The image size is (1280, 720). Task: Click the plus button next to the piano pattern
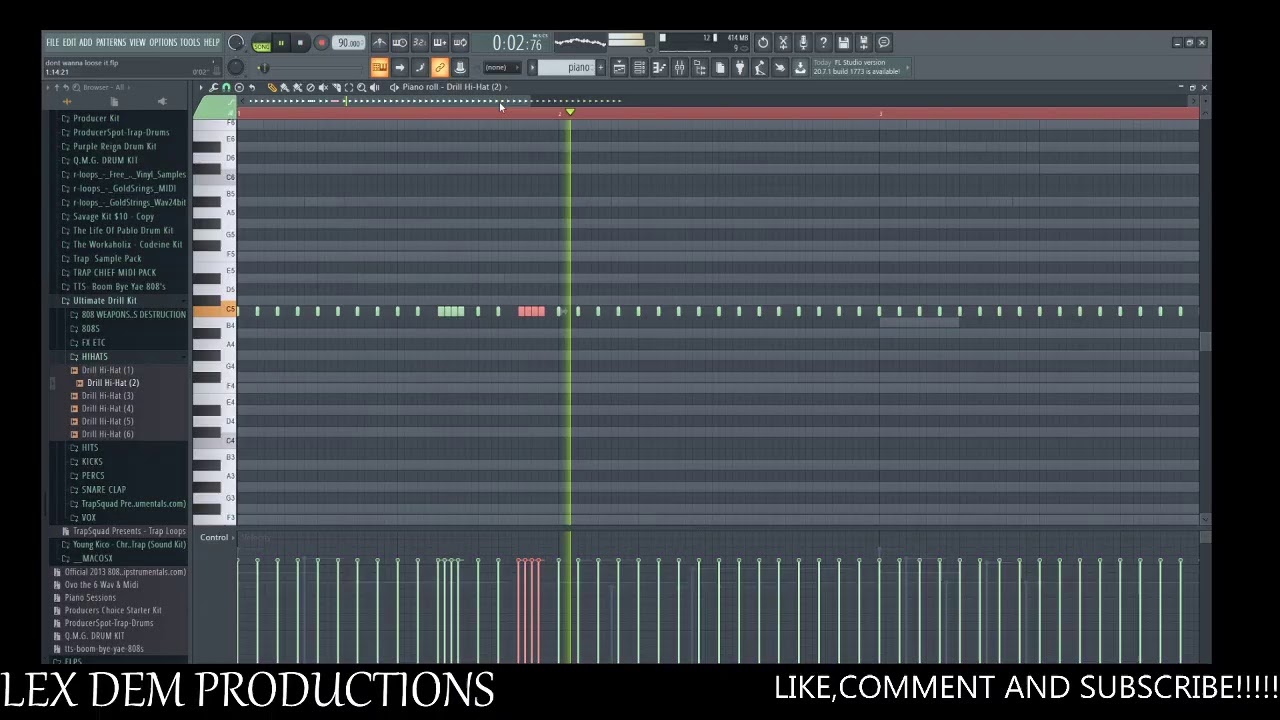600,67
